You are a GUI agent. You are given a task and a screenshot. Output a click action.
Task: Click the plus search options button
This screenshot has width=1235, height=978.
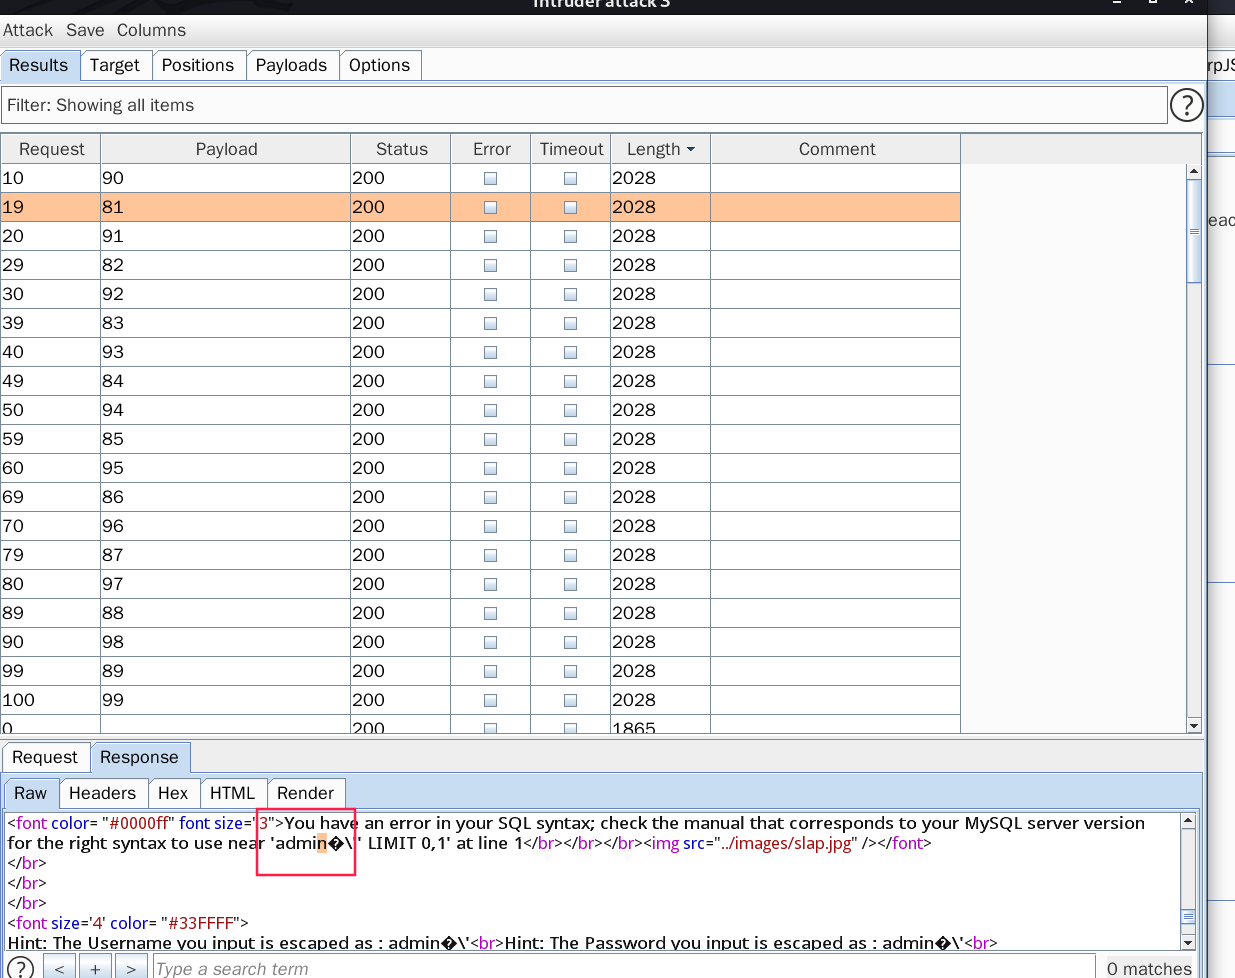click(x=95, y=968)
